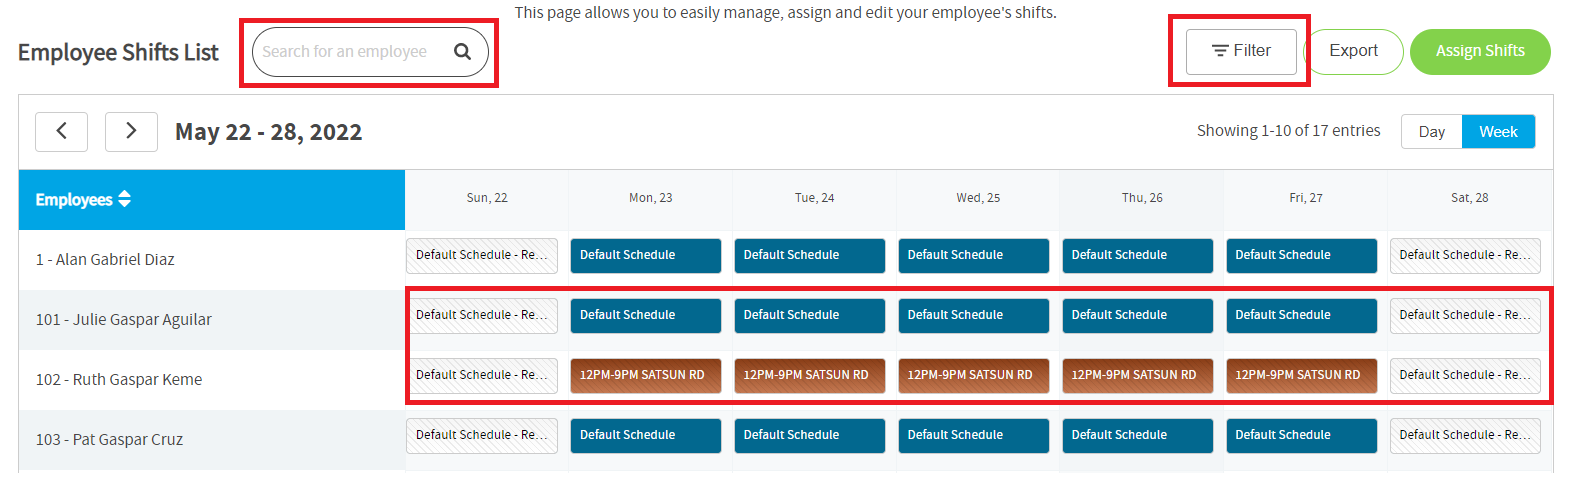Select Julie Gaspar Aguilar's Sunday rest day shift

pos(482,316)
